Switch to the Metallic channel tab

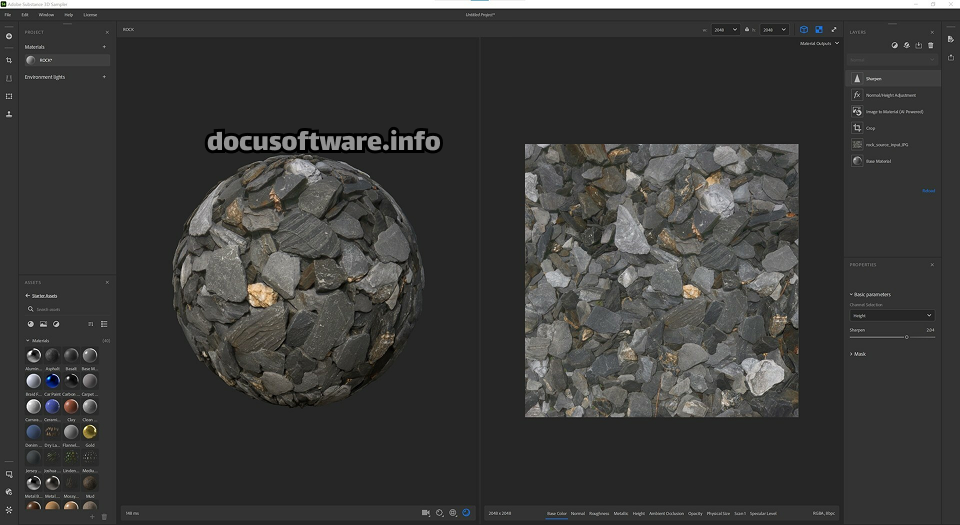621,513
